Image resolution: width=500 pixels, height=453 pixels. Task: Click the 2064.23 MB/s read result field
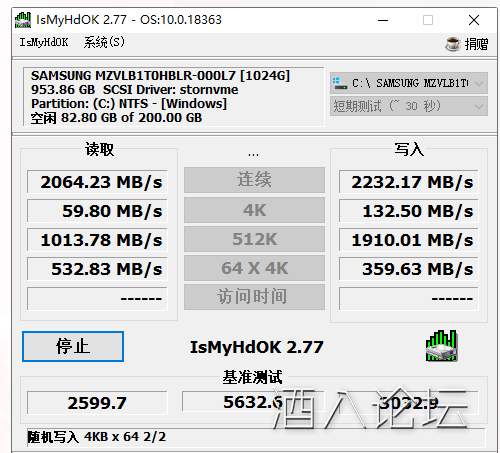(x=97, y=182)
